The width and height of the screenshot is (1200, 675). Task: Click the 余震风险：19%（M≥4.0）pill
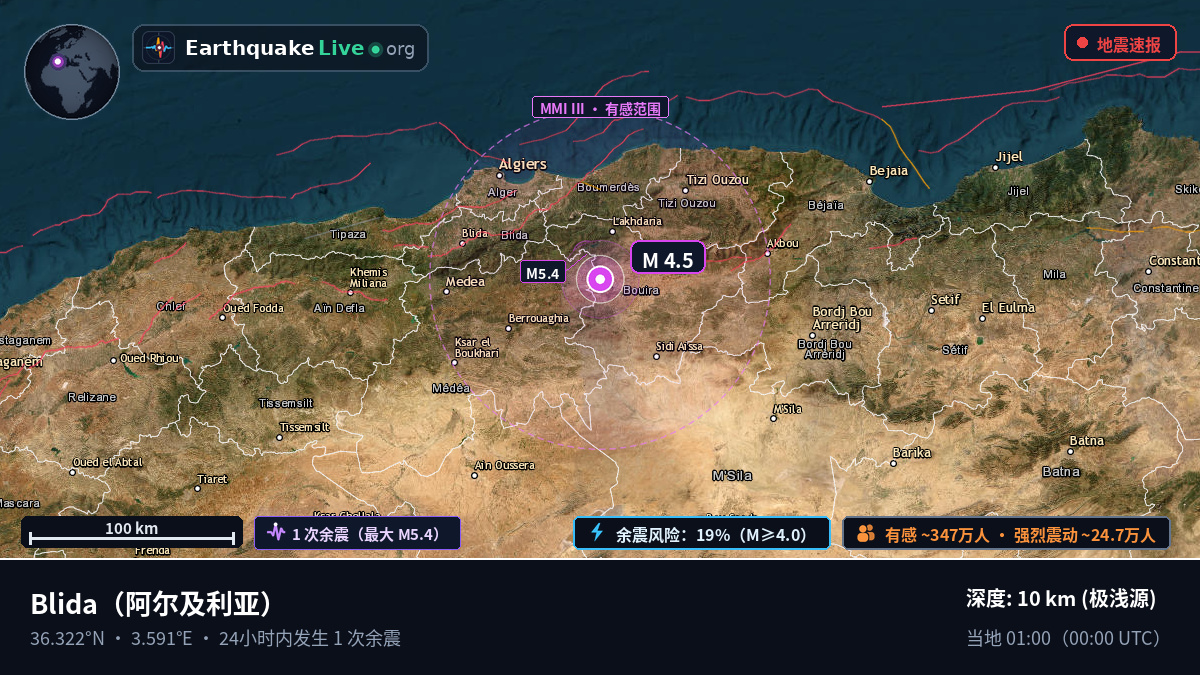(x=702, y=533)
